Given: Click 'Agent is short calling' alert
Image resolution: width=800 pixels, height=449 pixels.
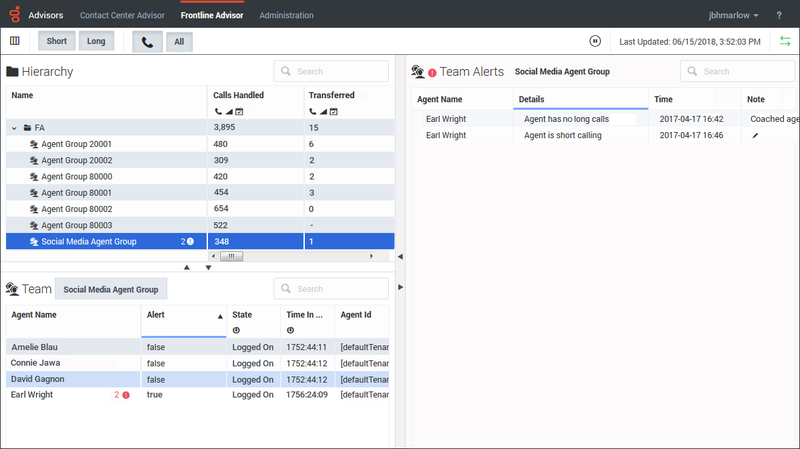Looking at the screenshot, I should click(563, 135).
